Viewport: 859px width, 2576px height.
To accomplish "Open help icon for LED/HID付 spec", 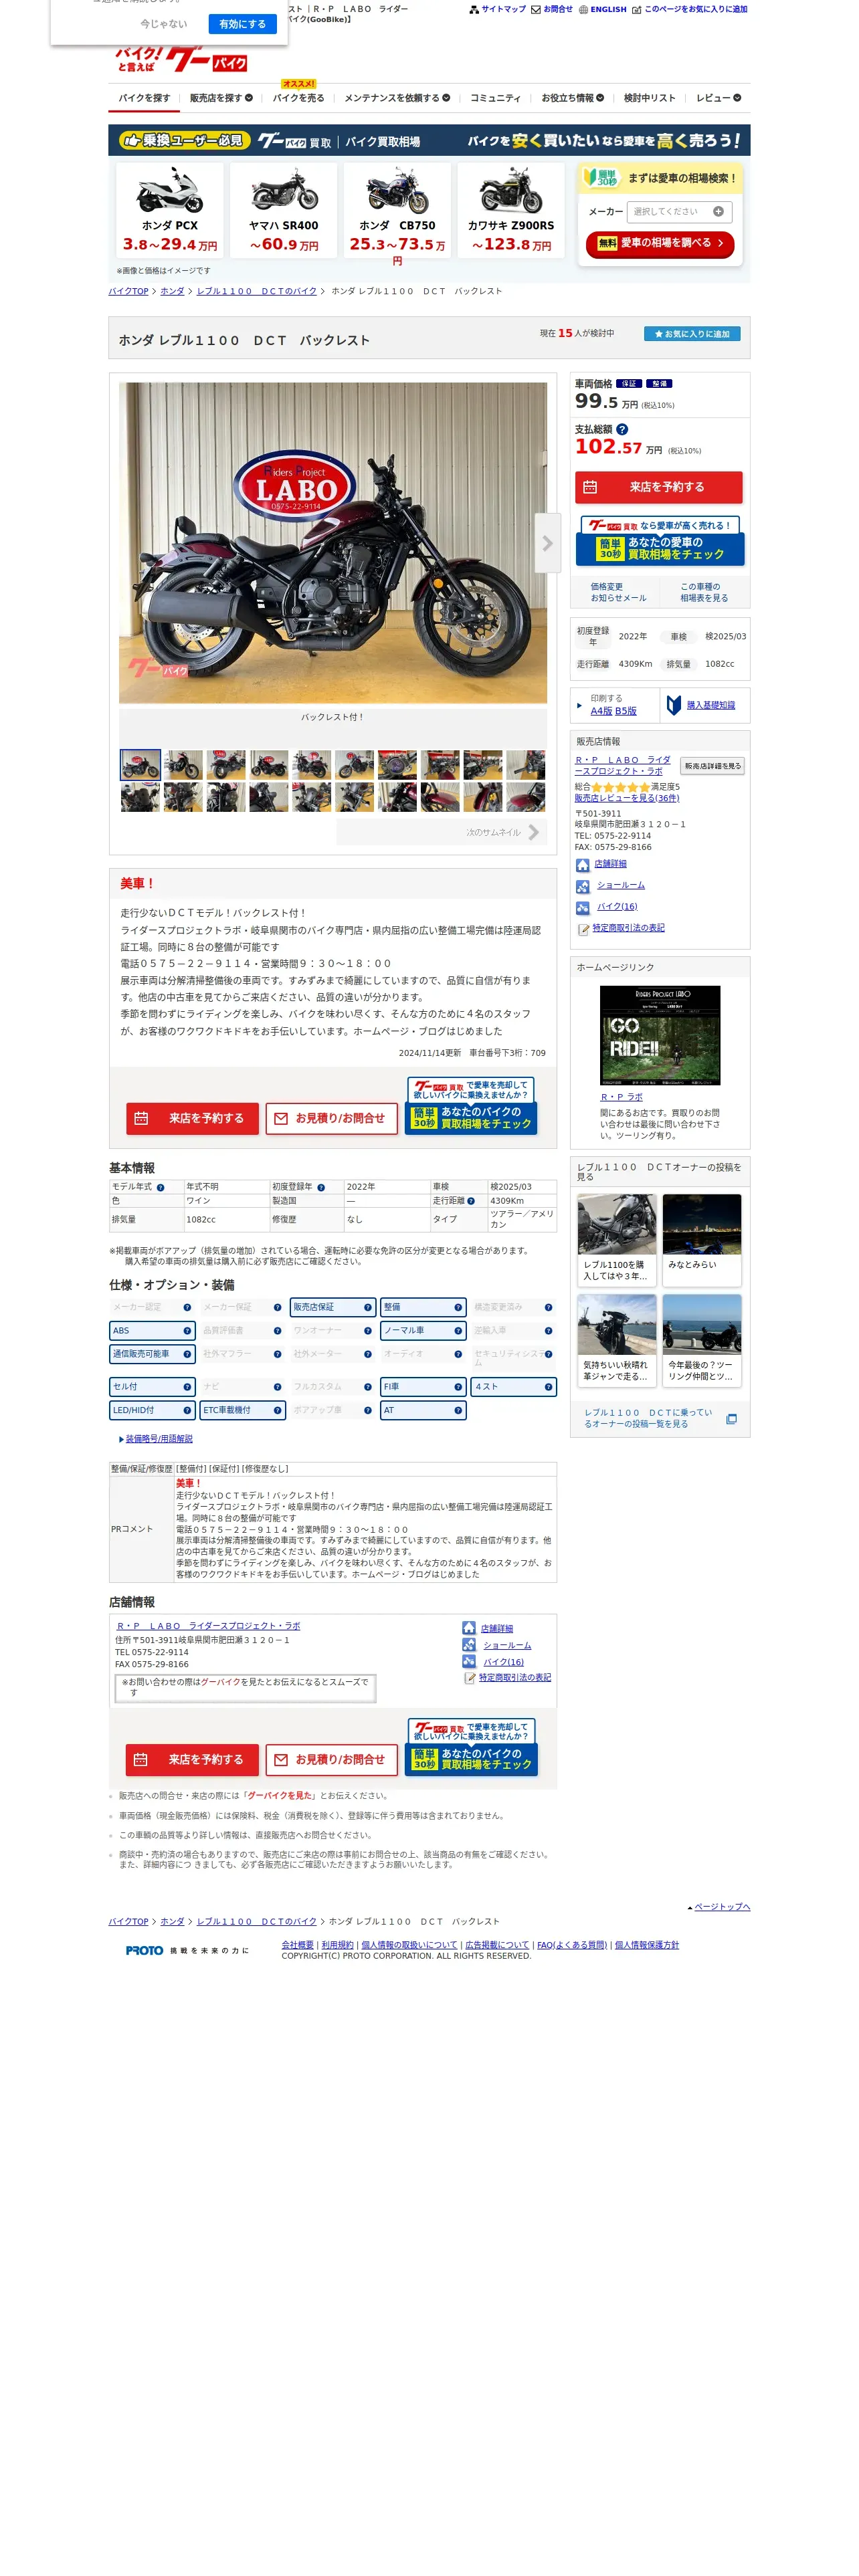I will tap(187, 1411).
